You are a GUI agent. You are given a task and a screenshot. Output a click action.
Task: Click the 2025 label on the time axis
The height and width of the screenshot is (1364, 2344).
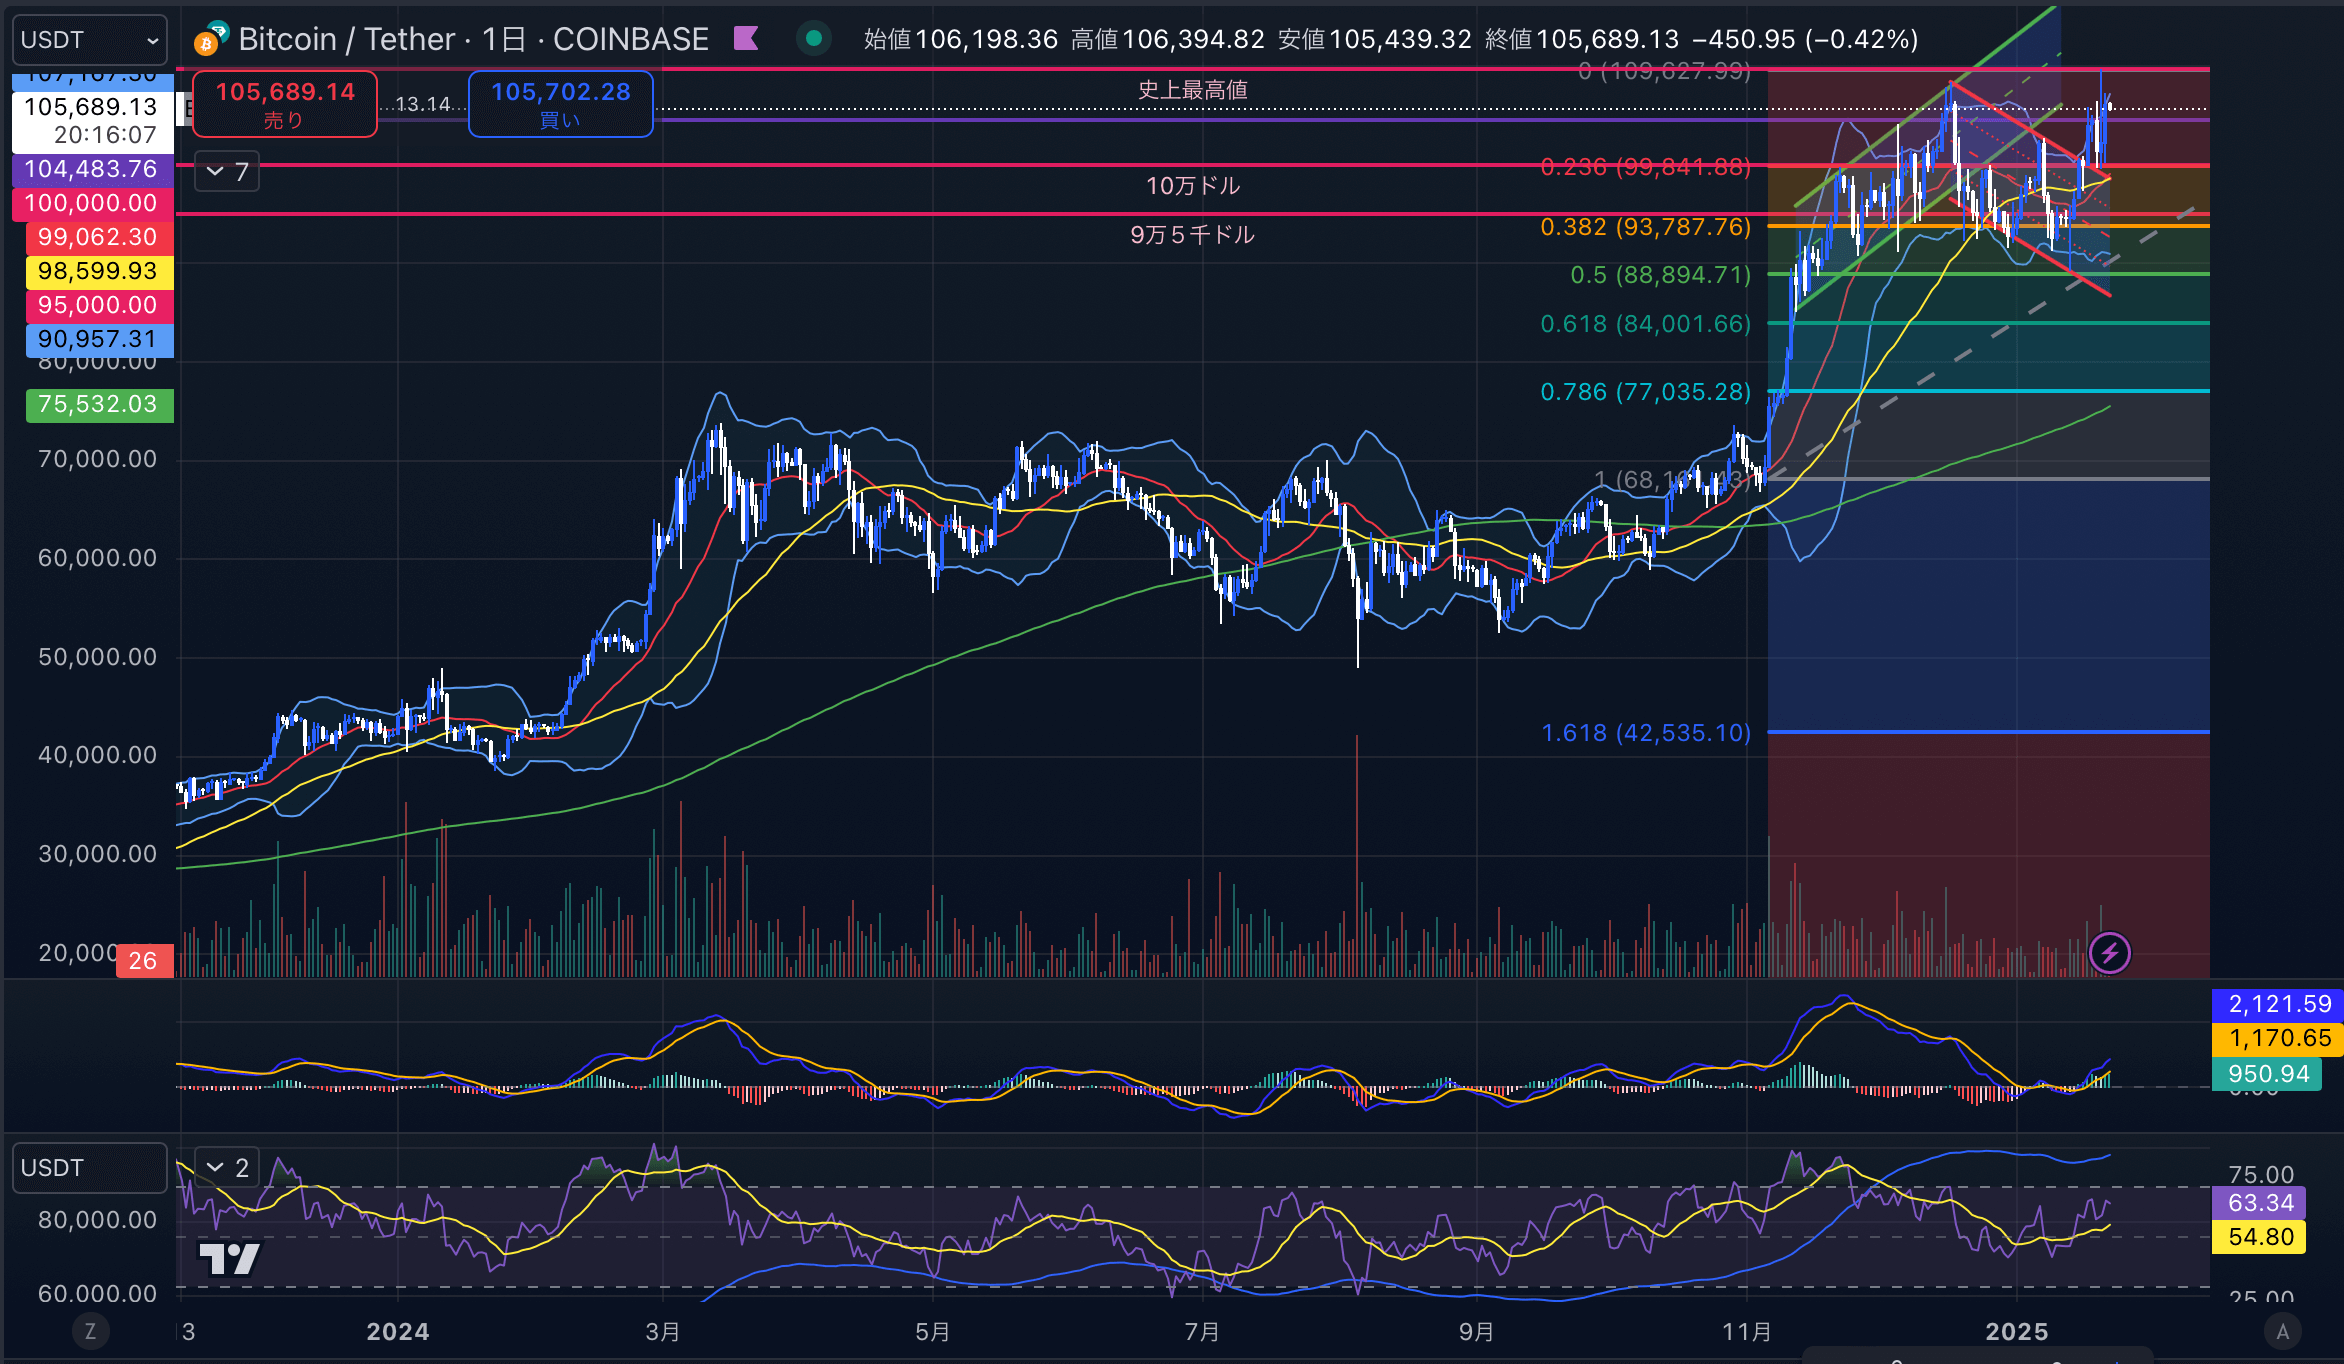(2017, 1332)
